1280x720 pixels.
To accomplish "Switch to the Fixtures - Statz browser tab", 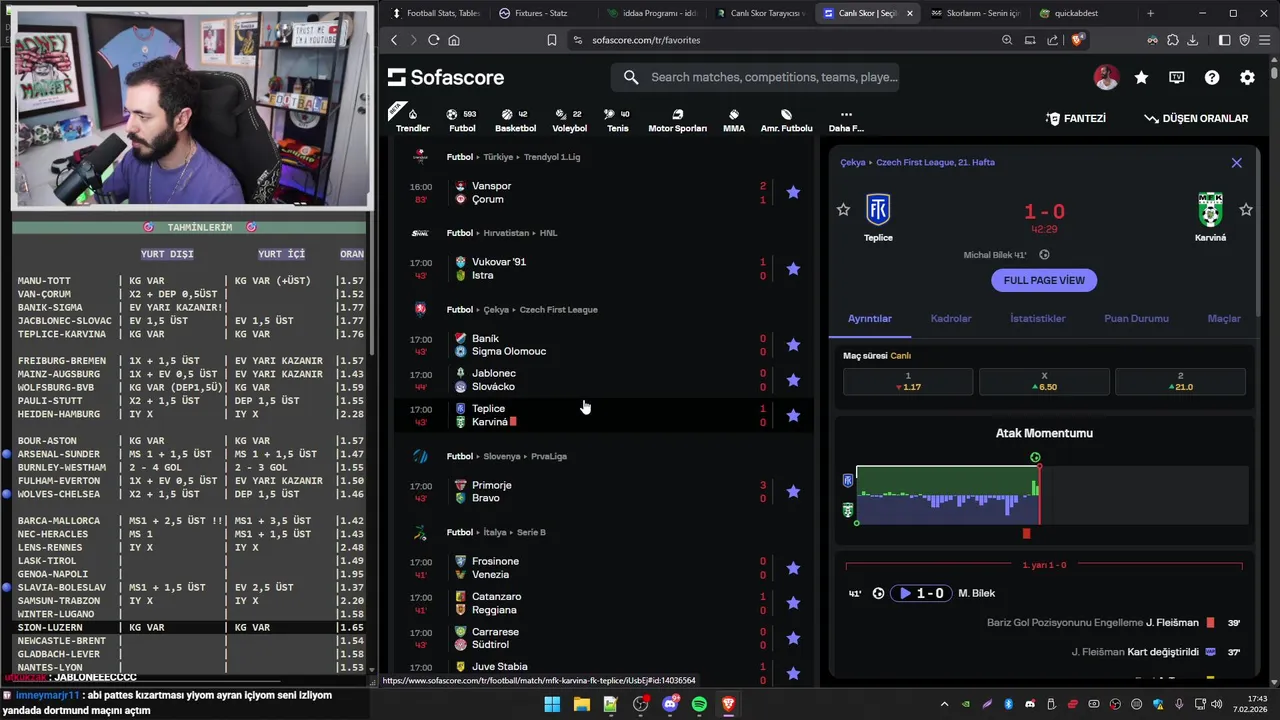I will pyautogui.click(x=540, y=13).
